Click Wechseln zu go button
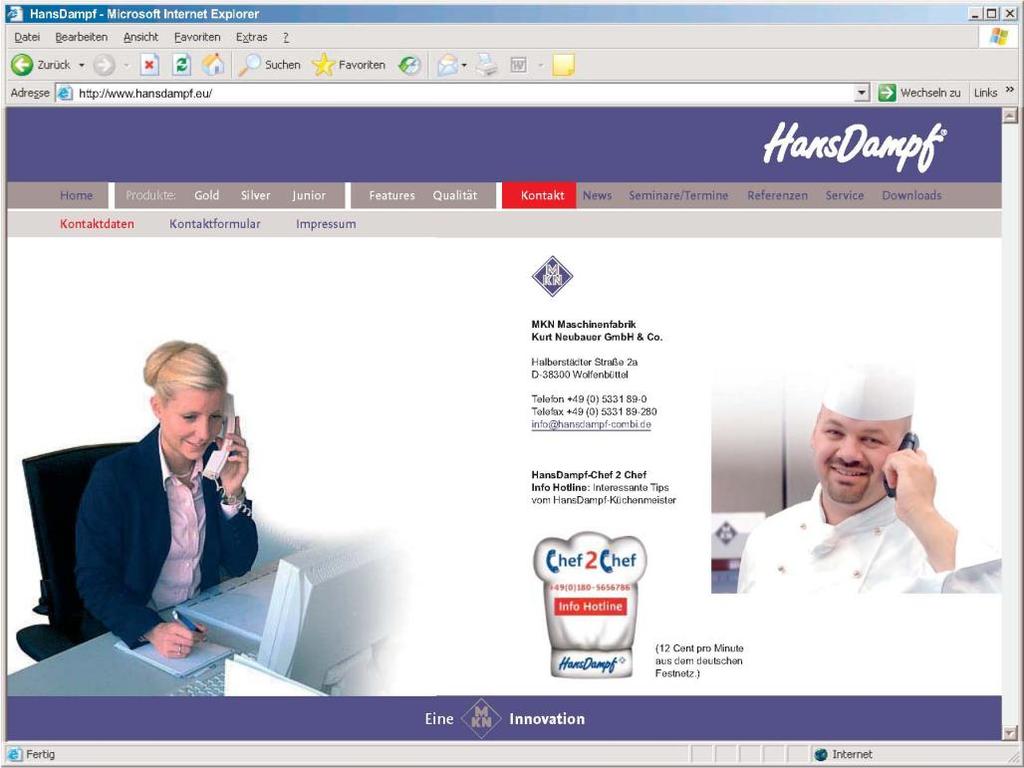Image resolution: width=1024 pixels, height=768 pixels. tap(920, 93)
